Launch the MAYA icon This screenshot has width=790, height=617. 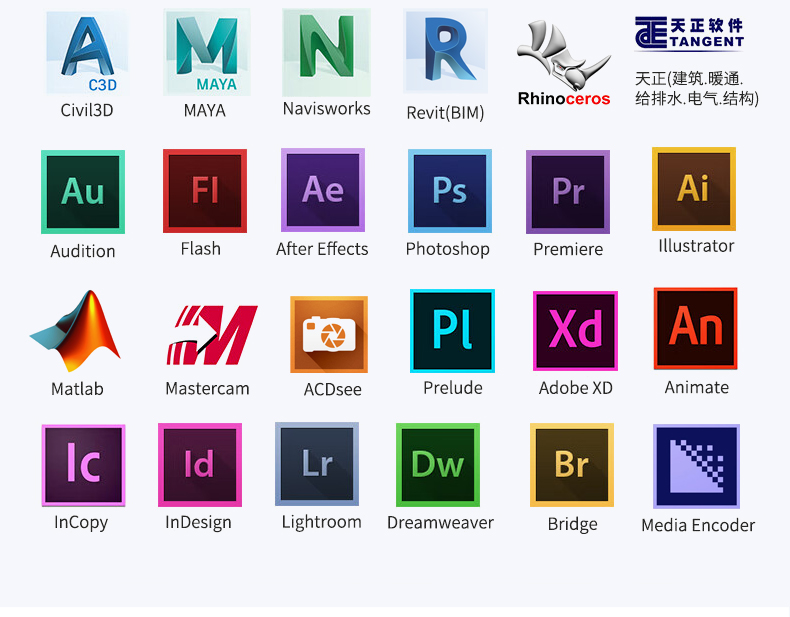click(x=207, y=52)
